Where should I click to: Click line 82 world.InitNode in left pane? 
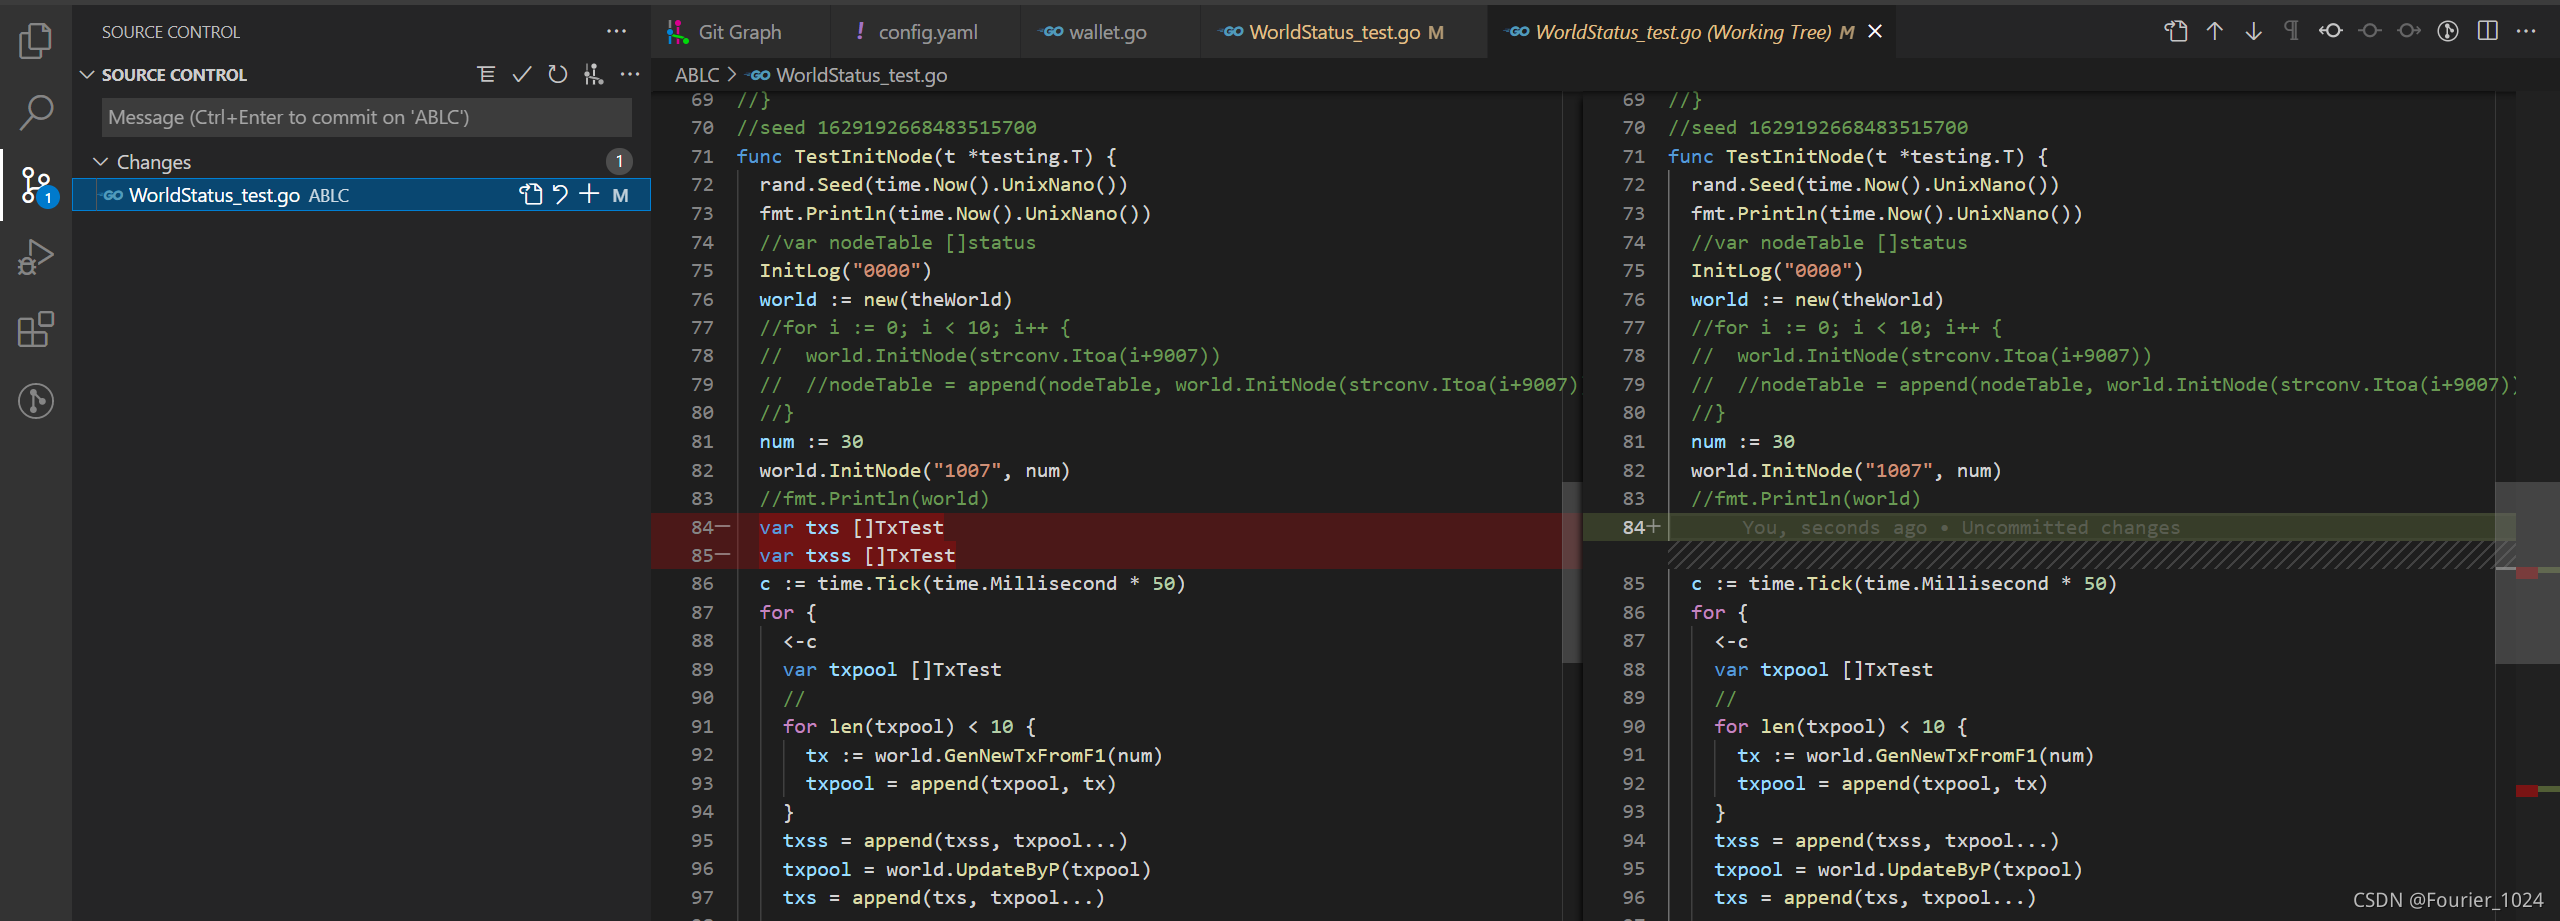click(x=915, y=470)
